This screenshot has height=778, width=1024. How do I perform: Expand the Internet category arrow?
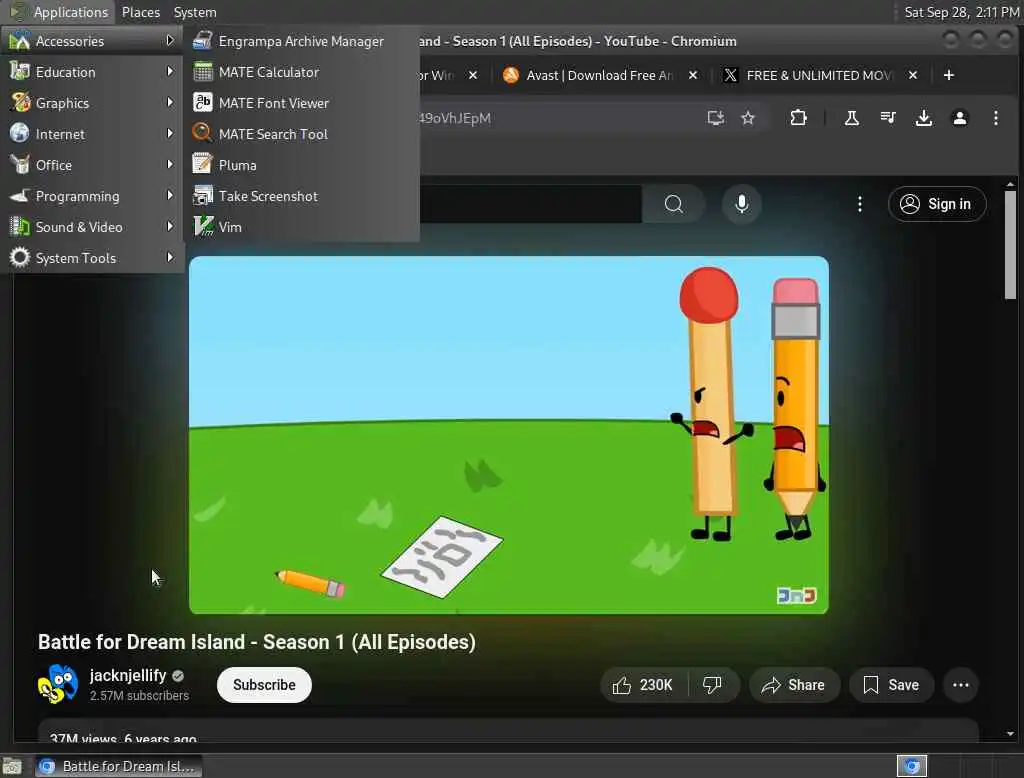point(170,133)
